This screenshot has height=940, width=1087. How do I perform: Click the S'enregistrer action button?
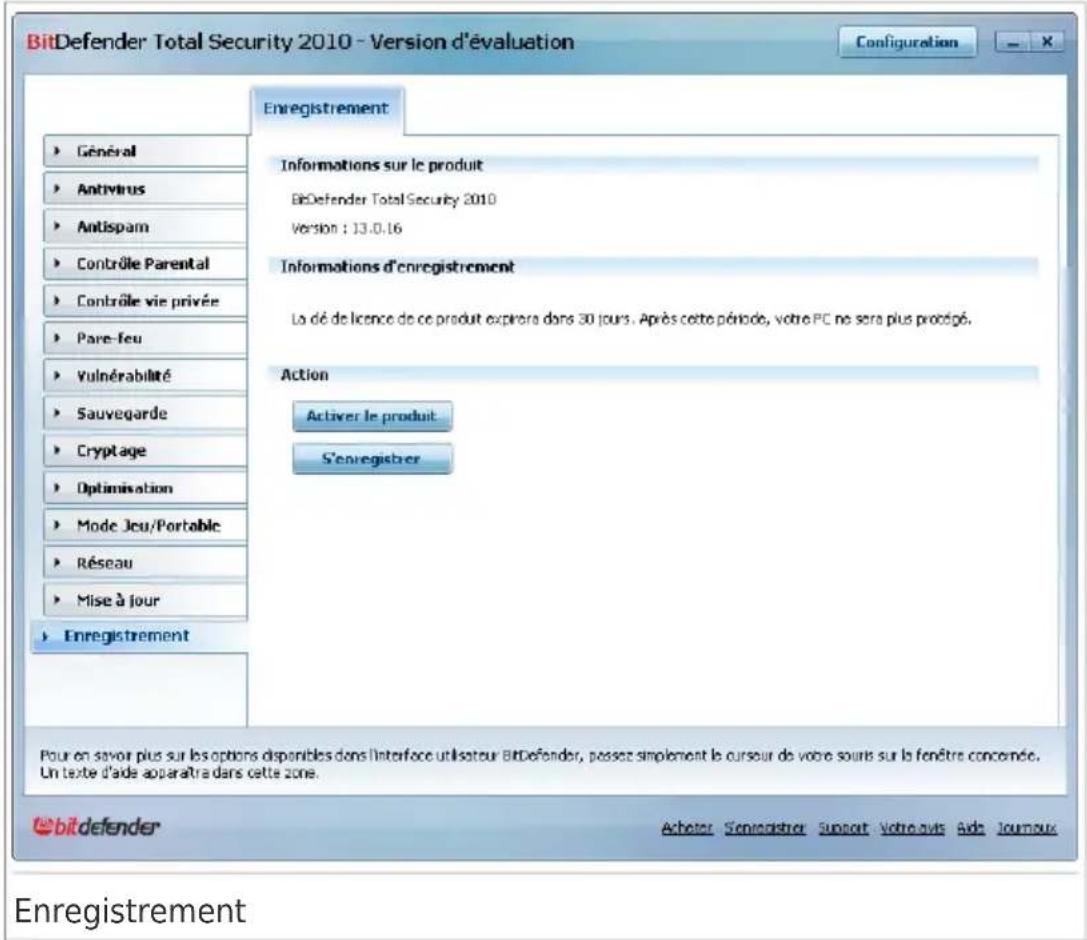[x=372, y=459]
